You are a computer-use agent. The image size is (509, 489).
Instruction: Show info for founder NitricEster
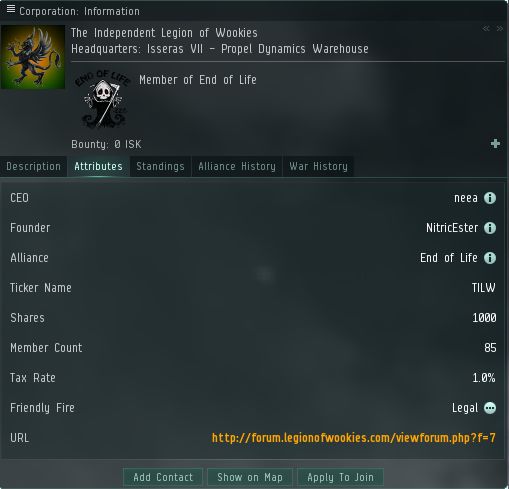[x=490, y=228]
